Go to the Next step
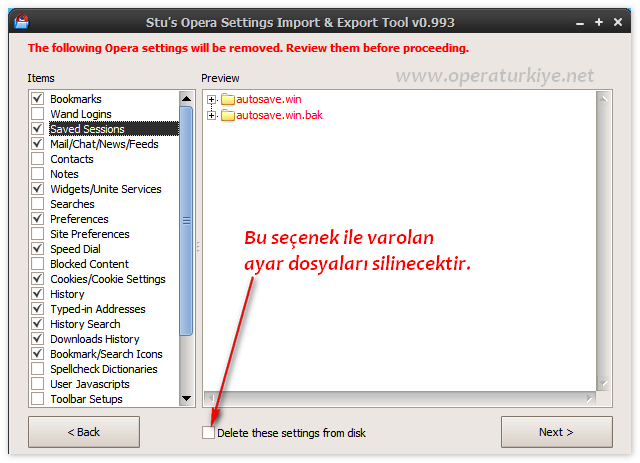Viewport: 640px width, 463px height. pyautogui.click(x=556, y=432)
